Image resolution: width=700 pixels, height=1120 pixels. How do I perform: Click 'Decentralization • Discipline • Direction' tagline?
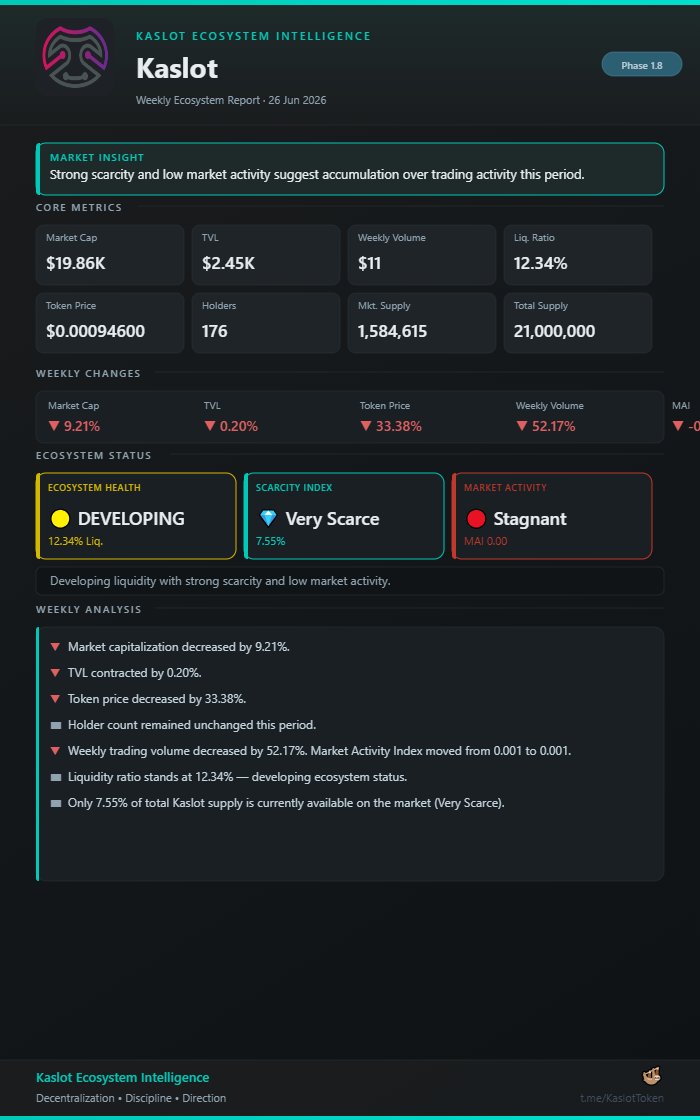coord(131,1098)
